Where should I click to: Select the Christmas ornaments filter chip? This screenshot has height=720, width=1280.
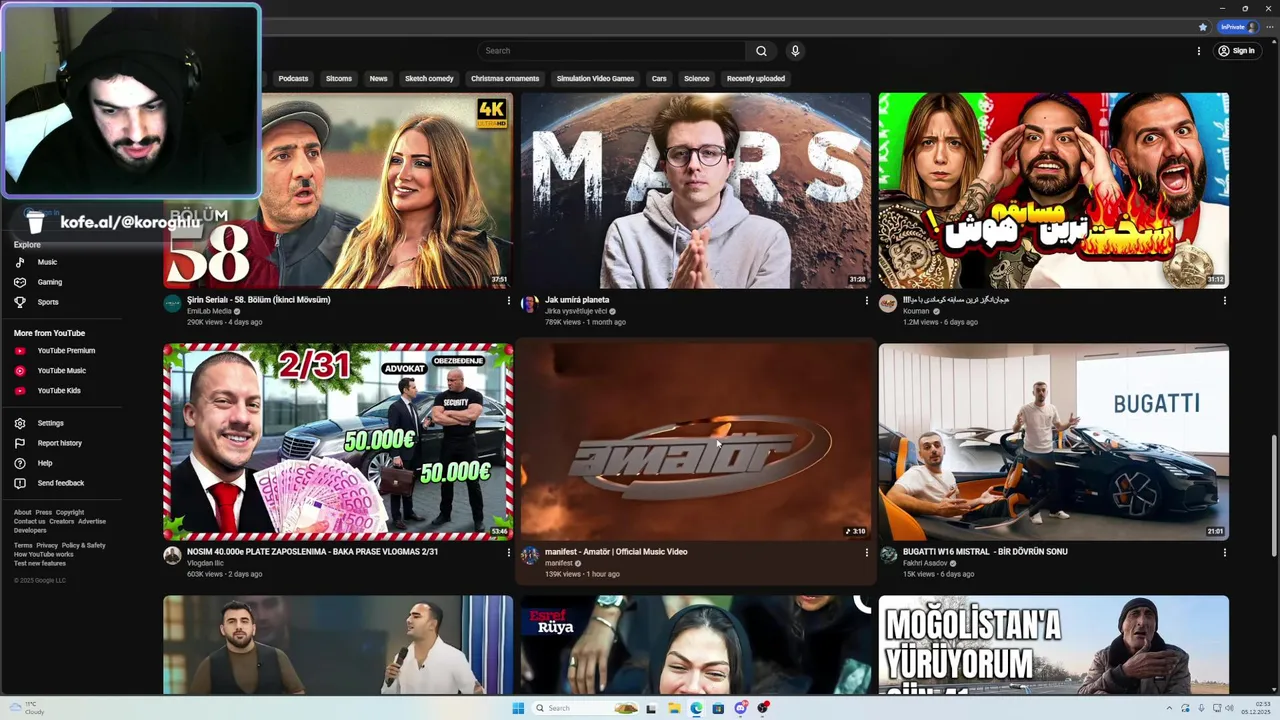coord(505,78)
